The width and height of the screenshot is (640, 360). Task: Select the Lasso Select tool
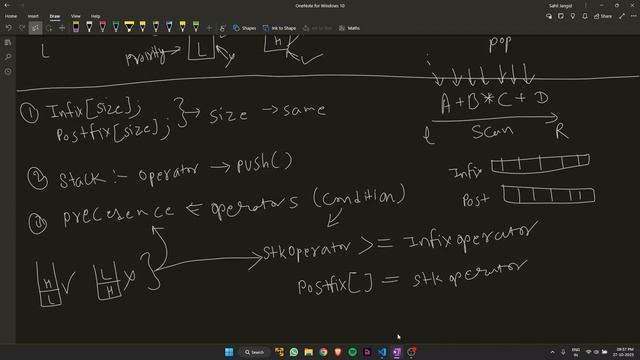pyautogui.click(x=49, y=28)
